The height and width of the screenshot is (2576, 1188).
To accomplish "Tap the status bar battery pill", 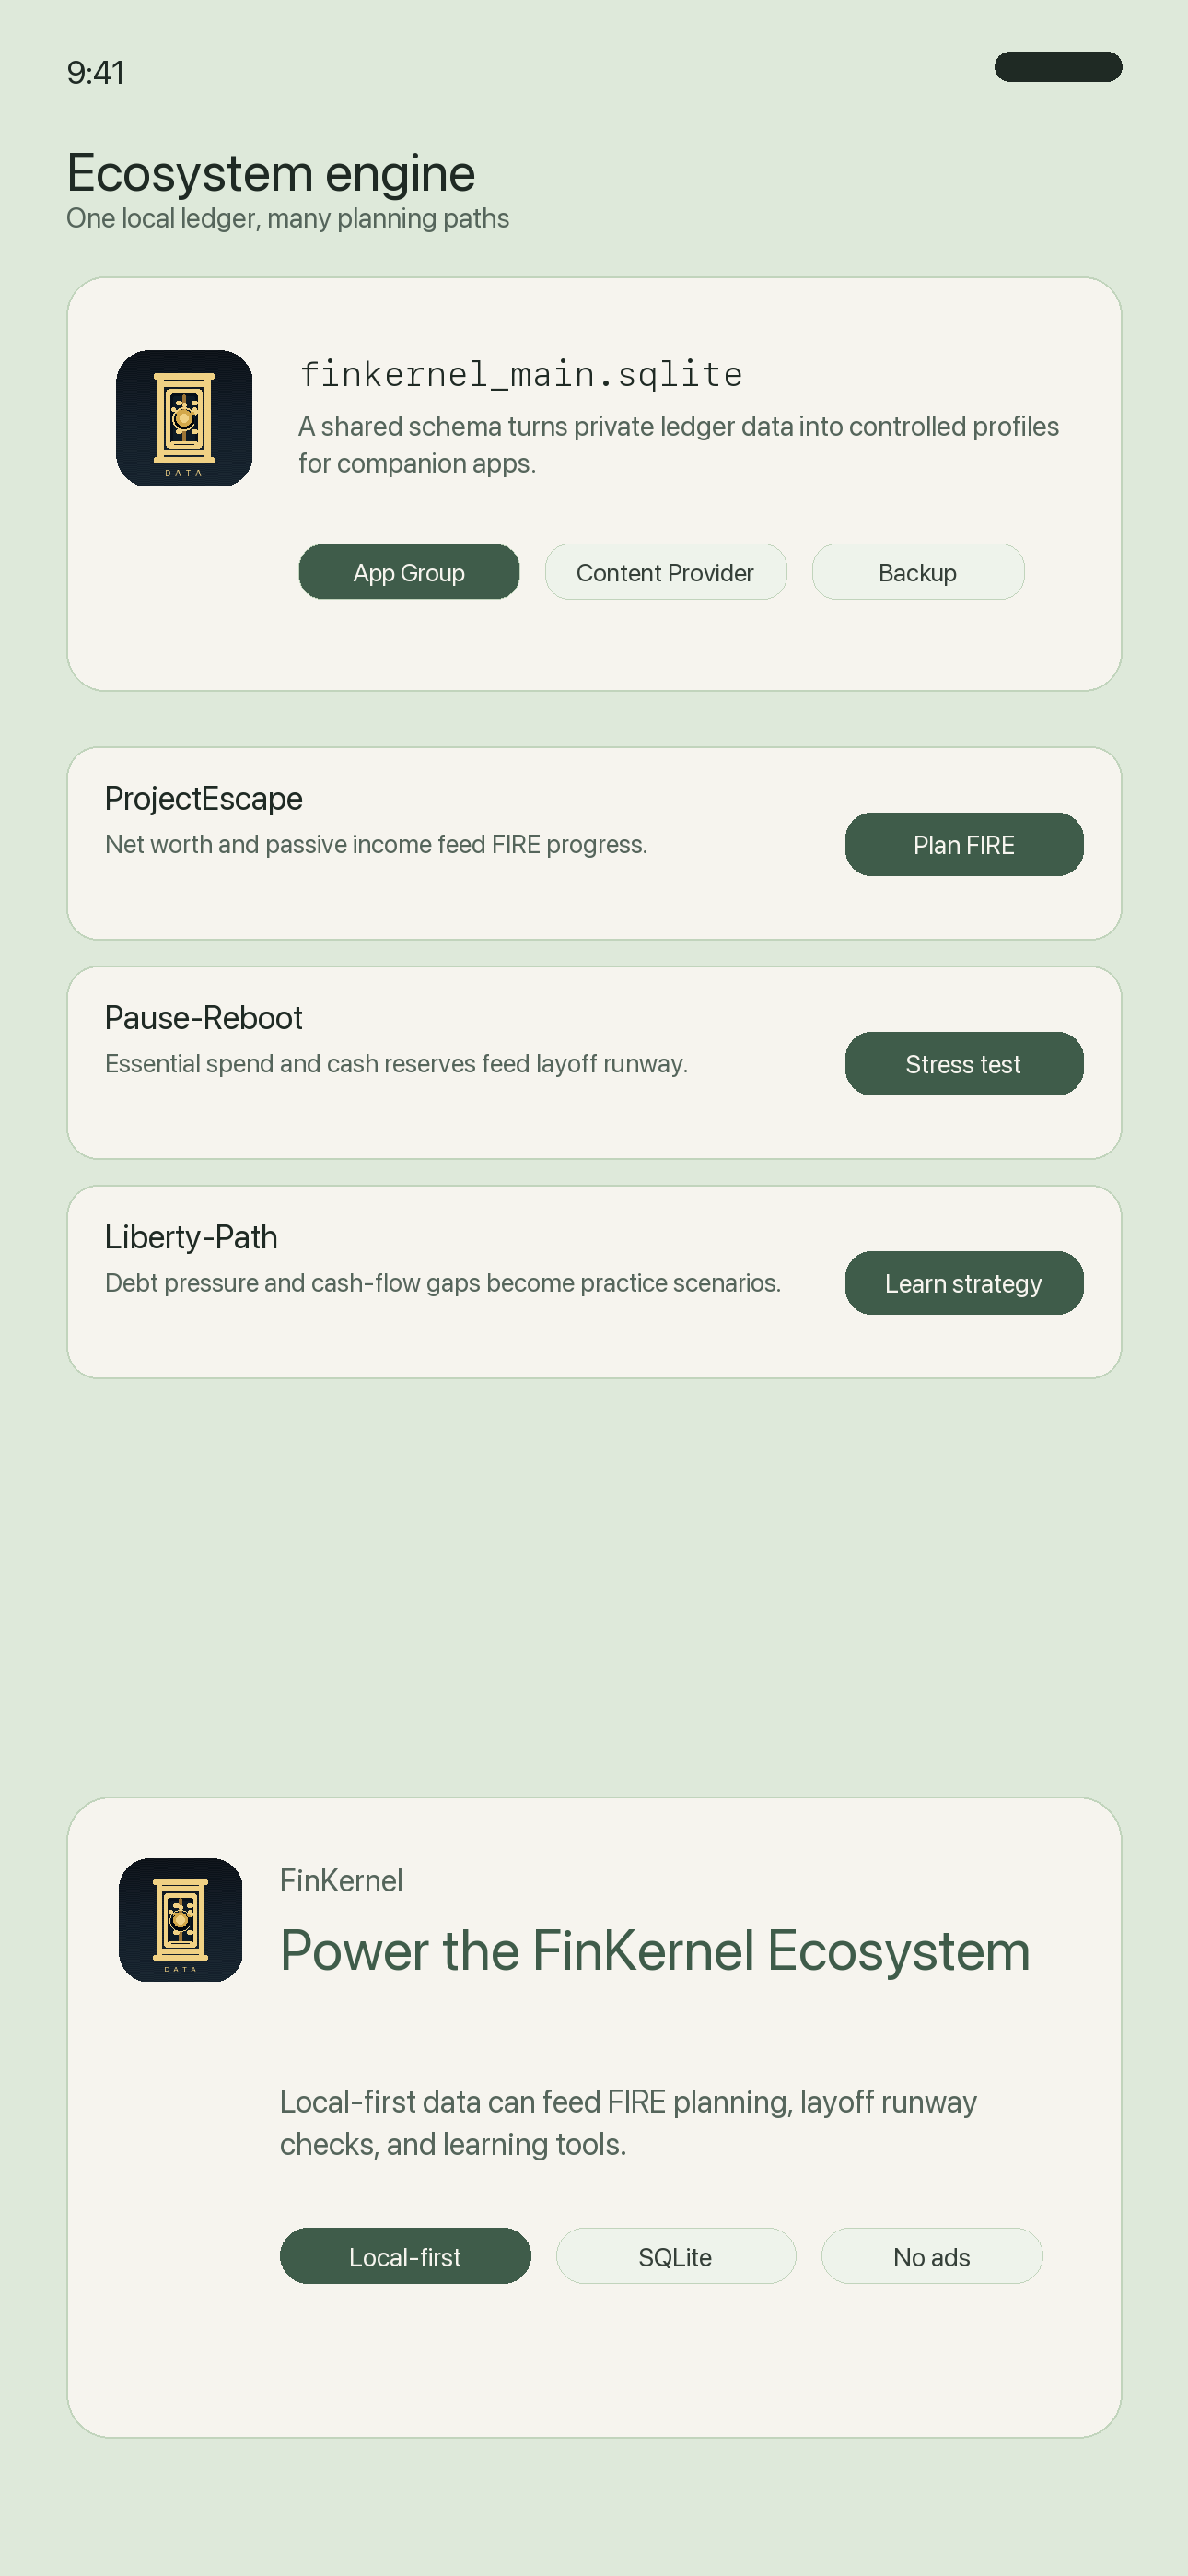I will point(1058,67).
